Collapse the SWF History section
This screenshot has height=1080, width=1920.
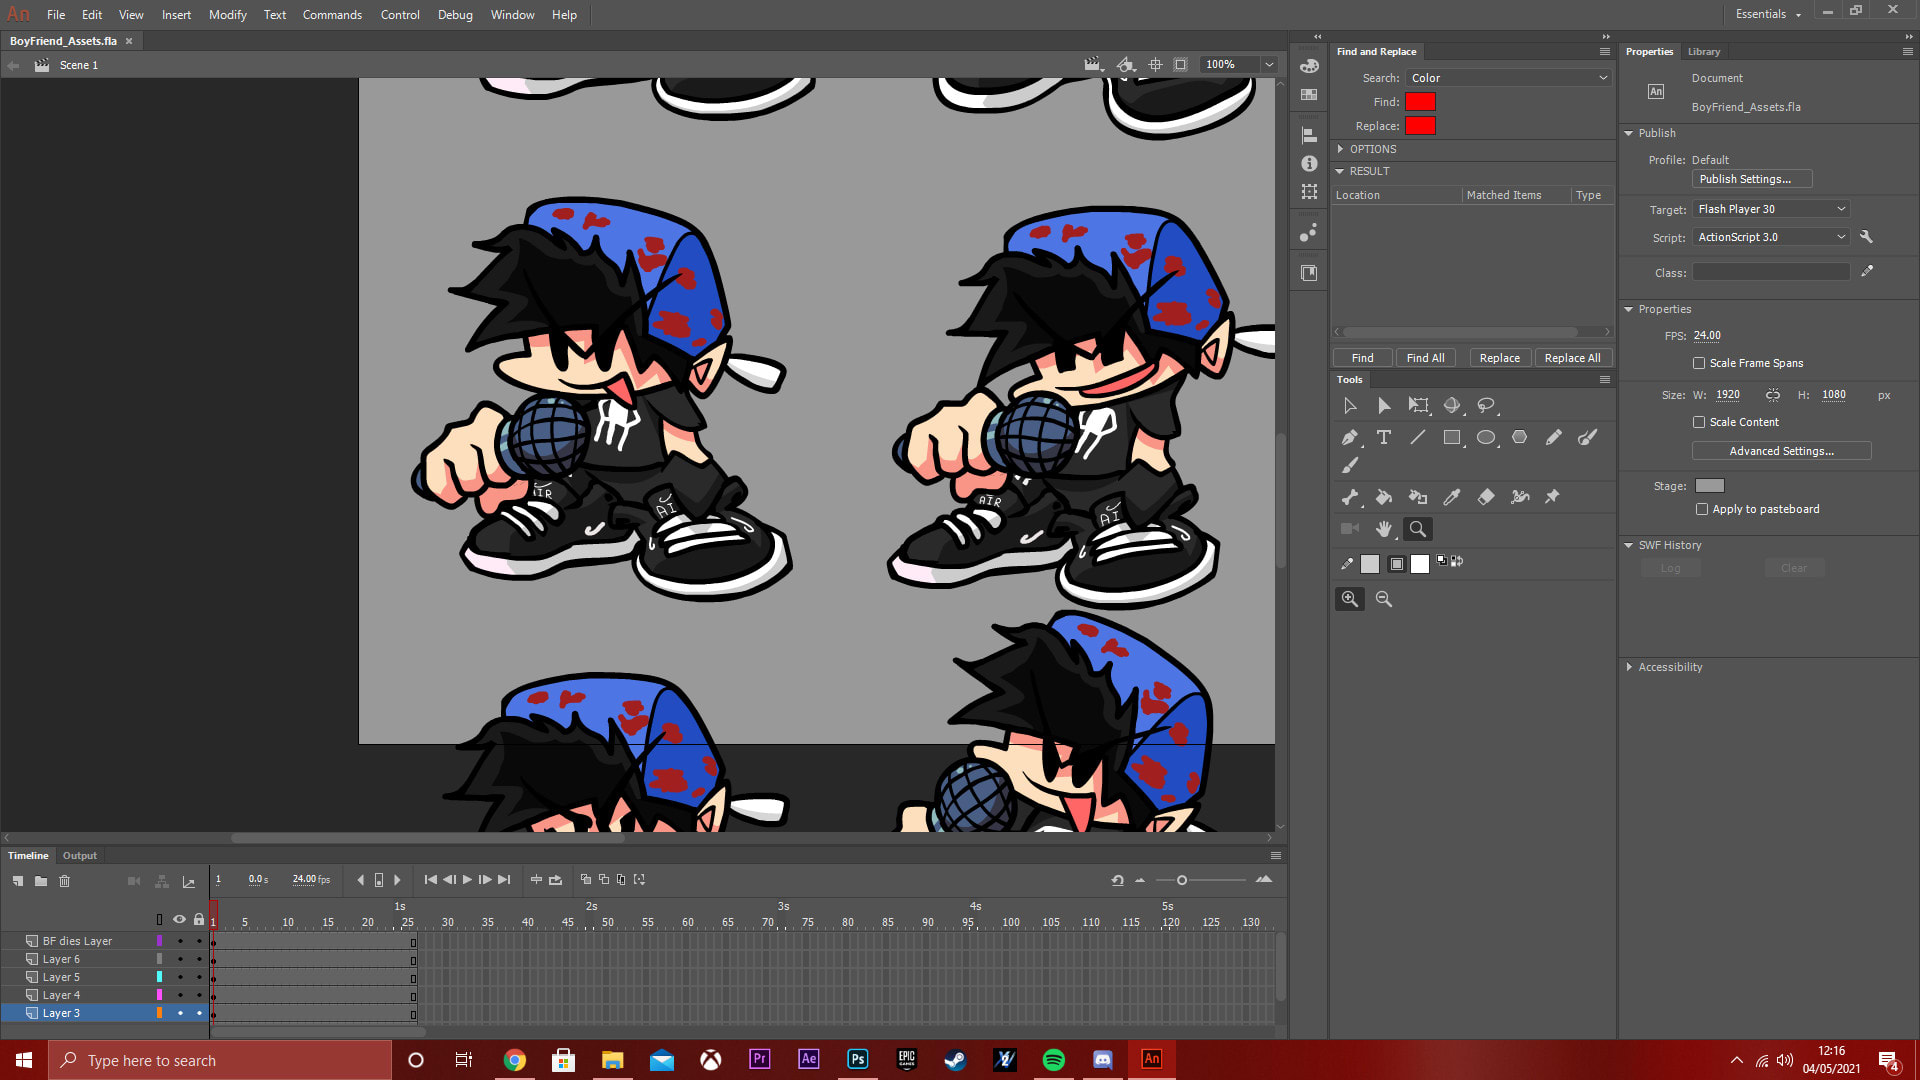1629,545
